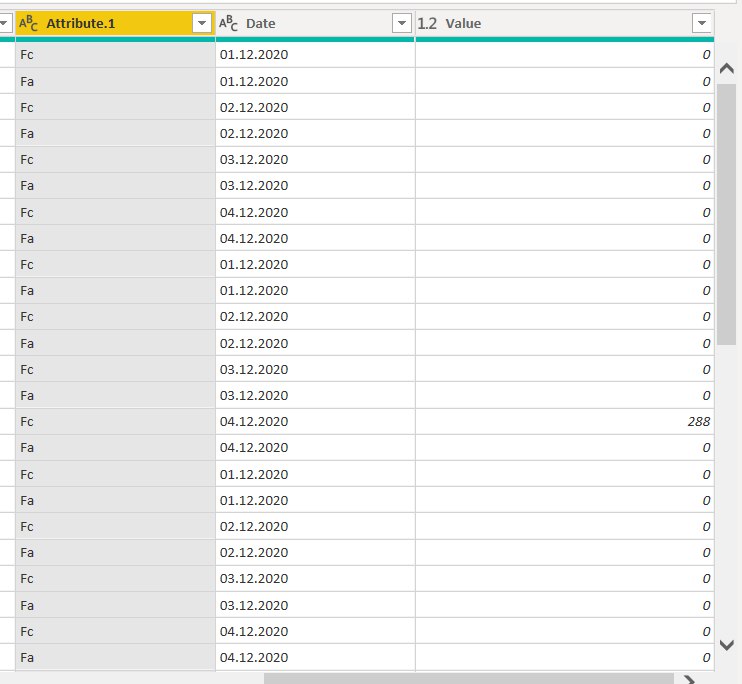Open the Attribute.1 column filter dropdown
Image resolution: width=742 pixels, height=684 pixels.
coord(202,23)
